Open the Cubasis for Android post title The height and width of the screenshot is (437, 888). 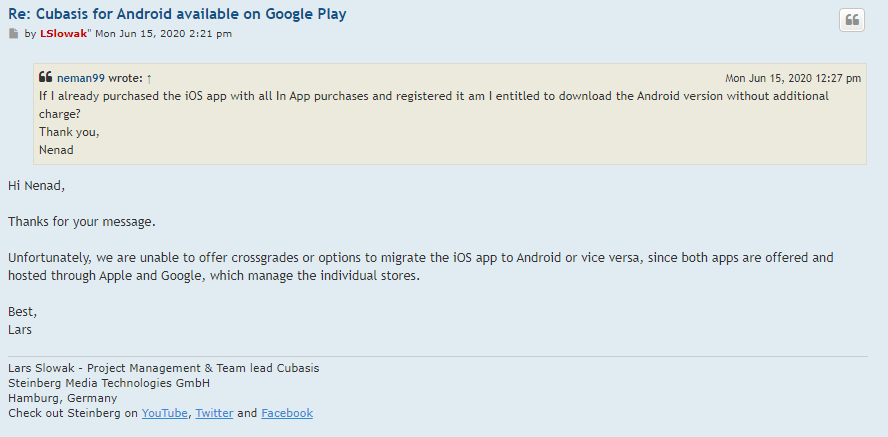coord(177,14)
